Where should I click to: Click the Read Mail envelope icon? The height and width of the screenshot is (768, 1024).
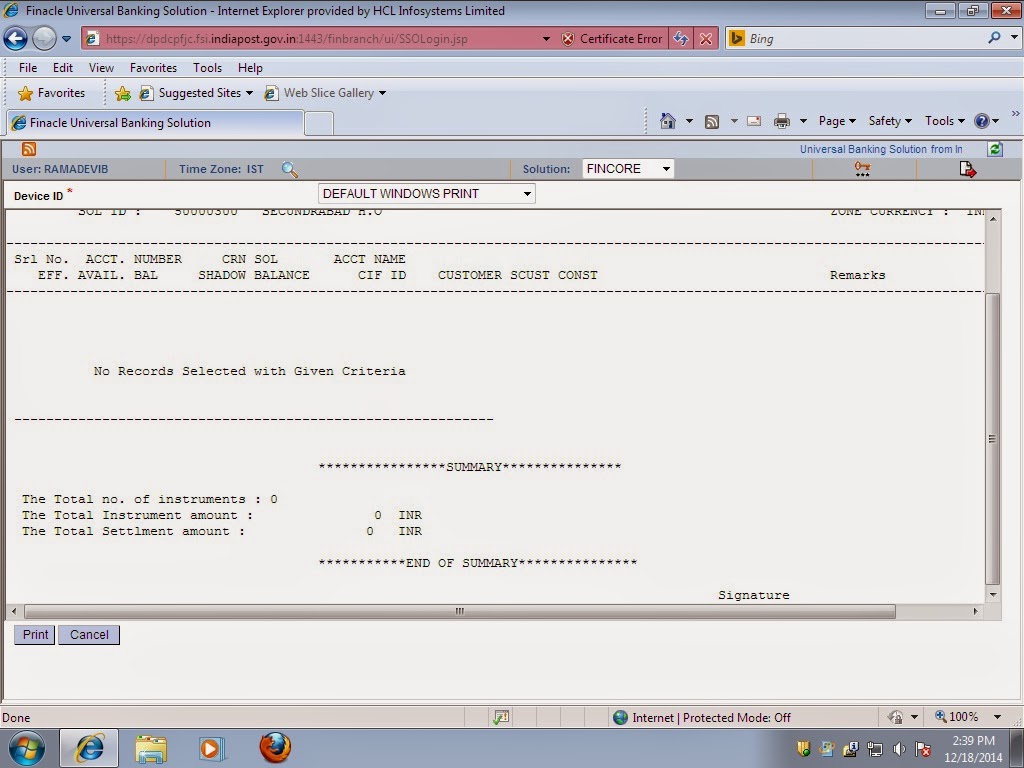coord(753,120)
